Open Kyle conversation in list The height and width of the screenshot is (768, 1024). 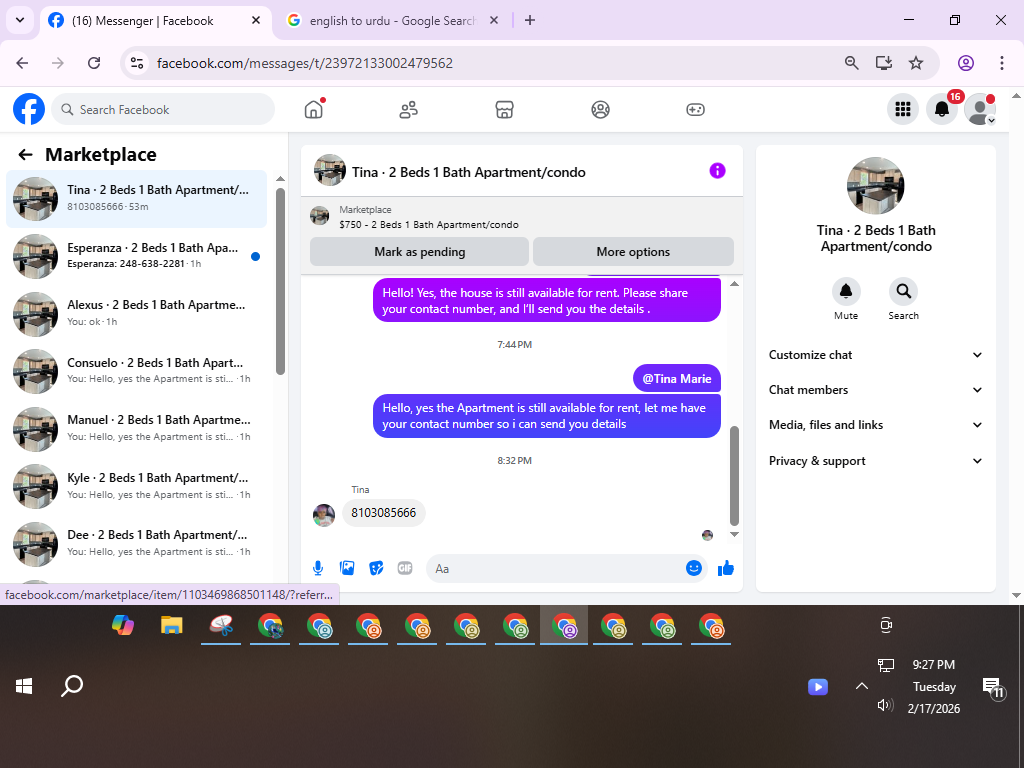point(136,486)
